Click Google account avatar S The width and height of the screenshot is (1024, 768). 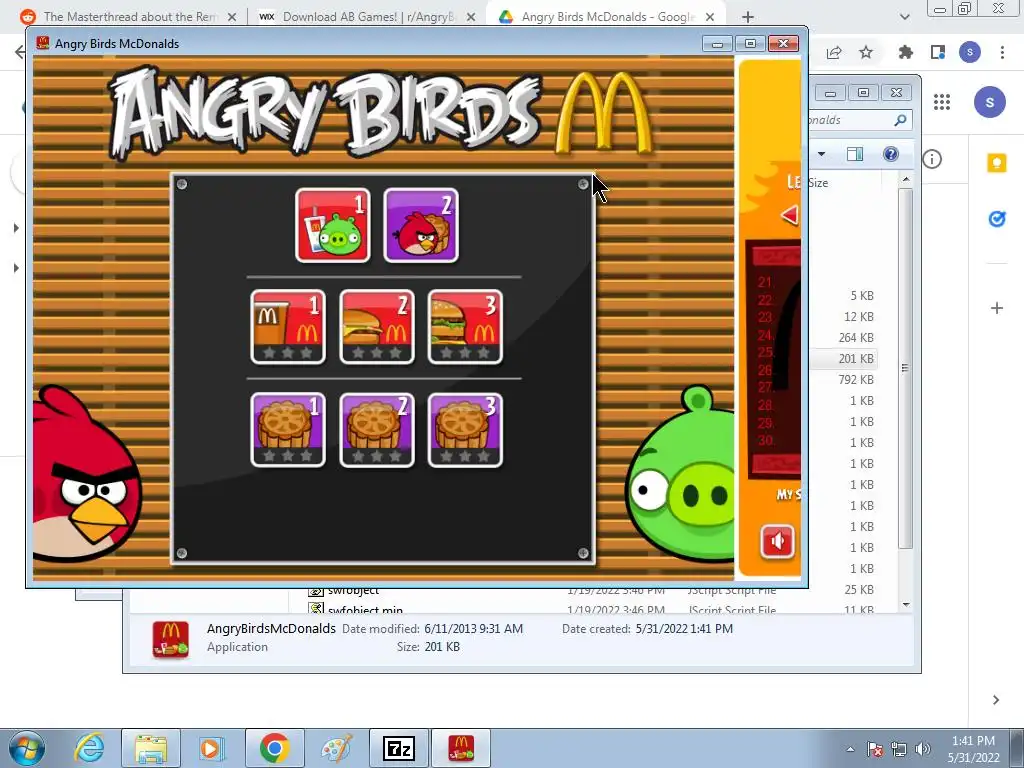point(989,102)
